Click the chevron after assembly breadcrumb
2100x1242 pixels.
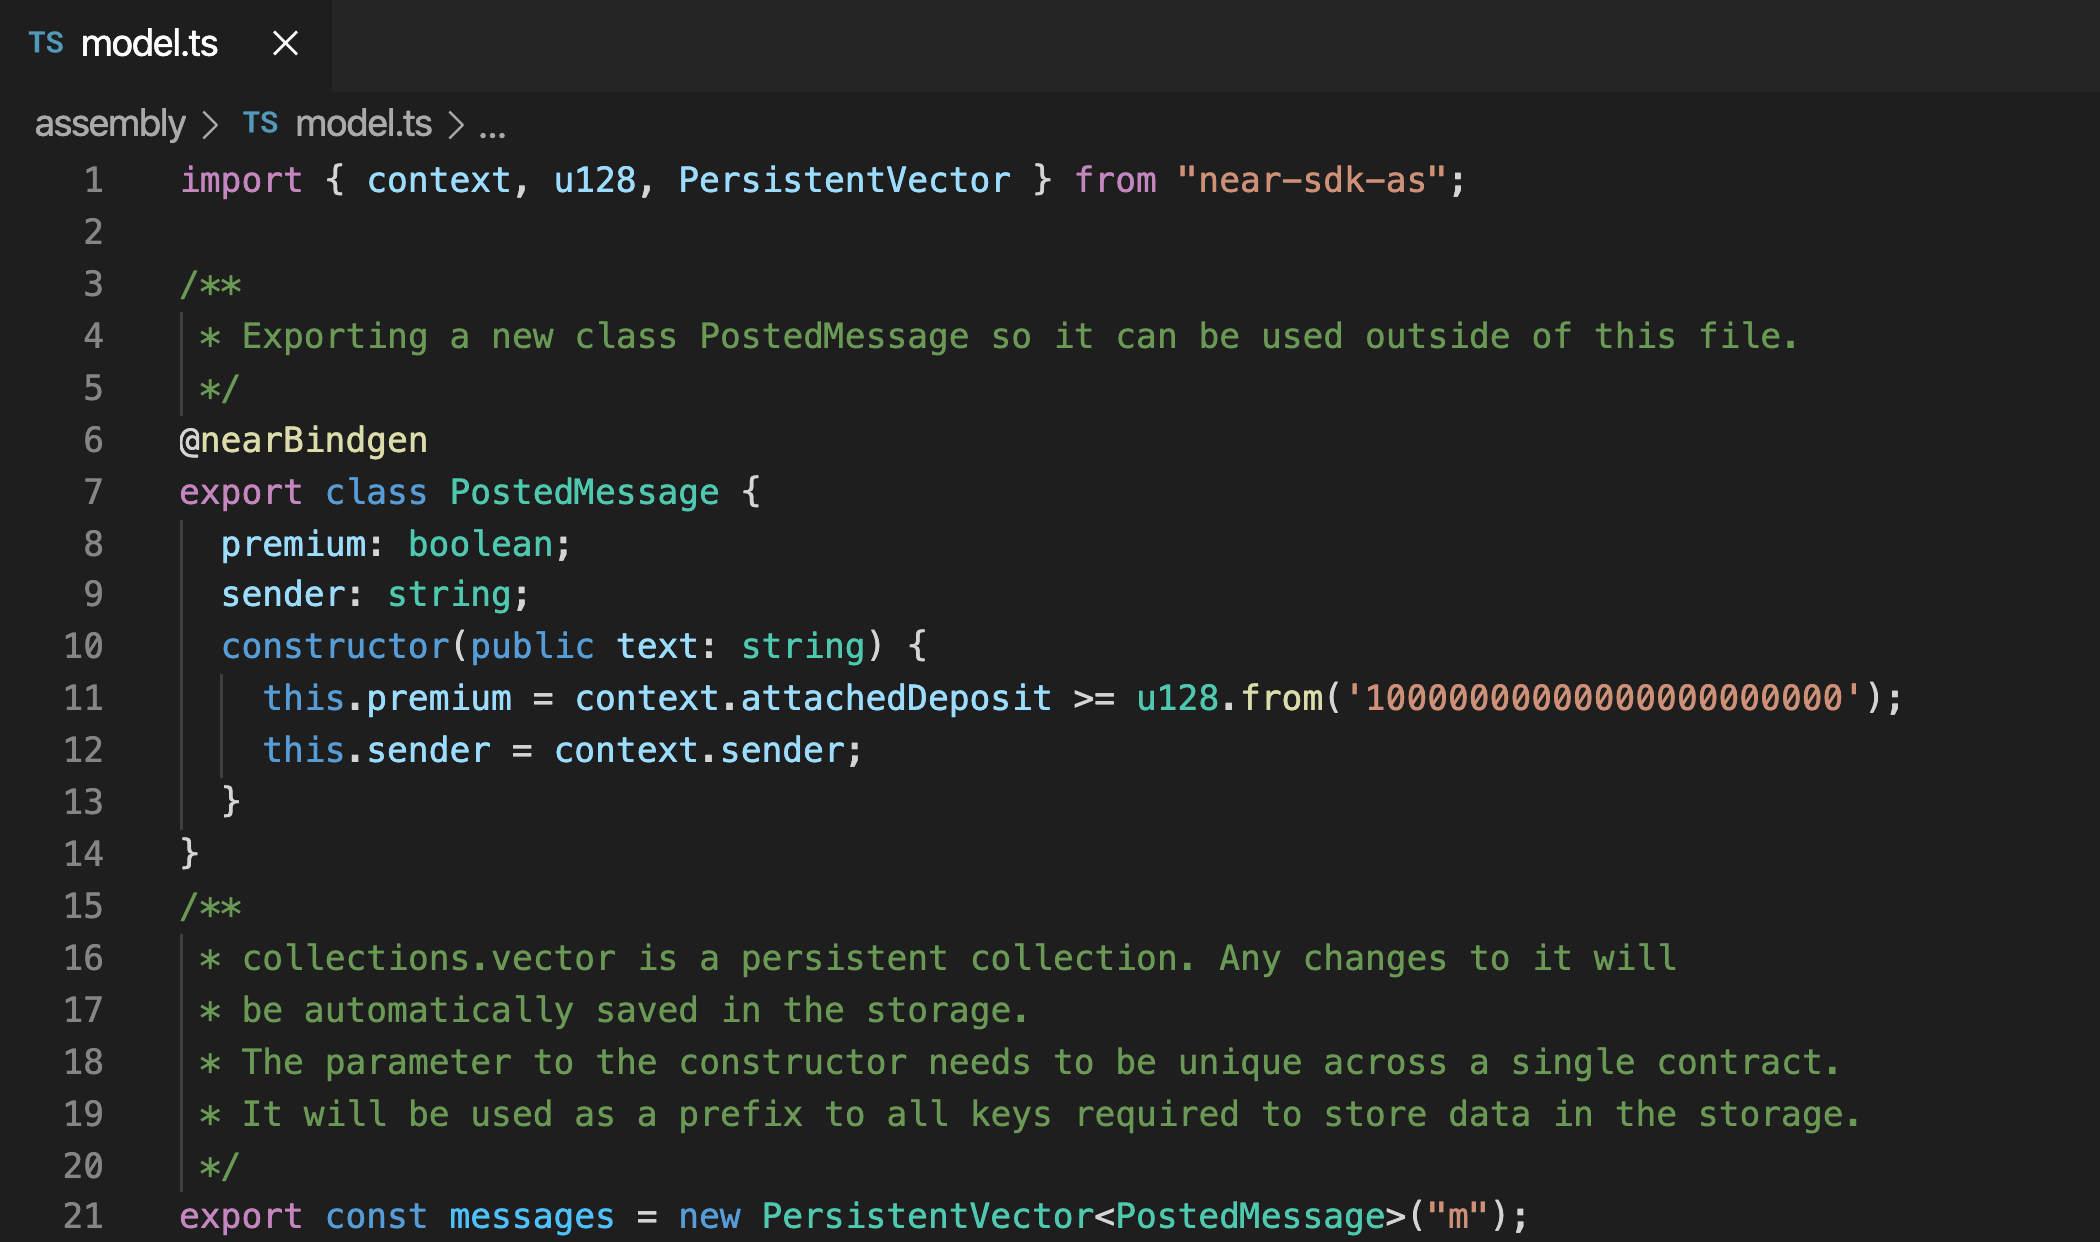(210, 125)
